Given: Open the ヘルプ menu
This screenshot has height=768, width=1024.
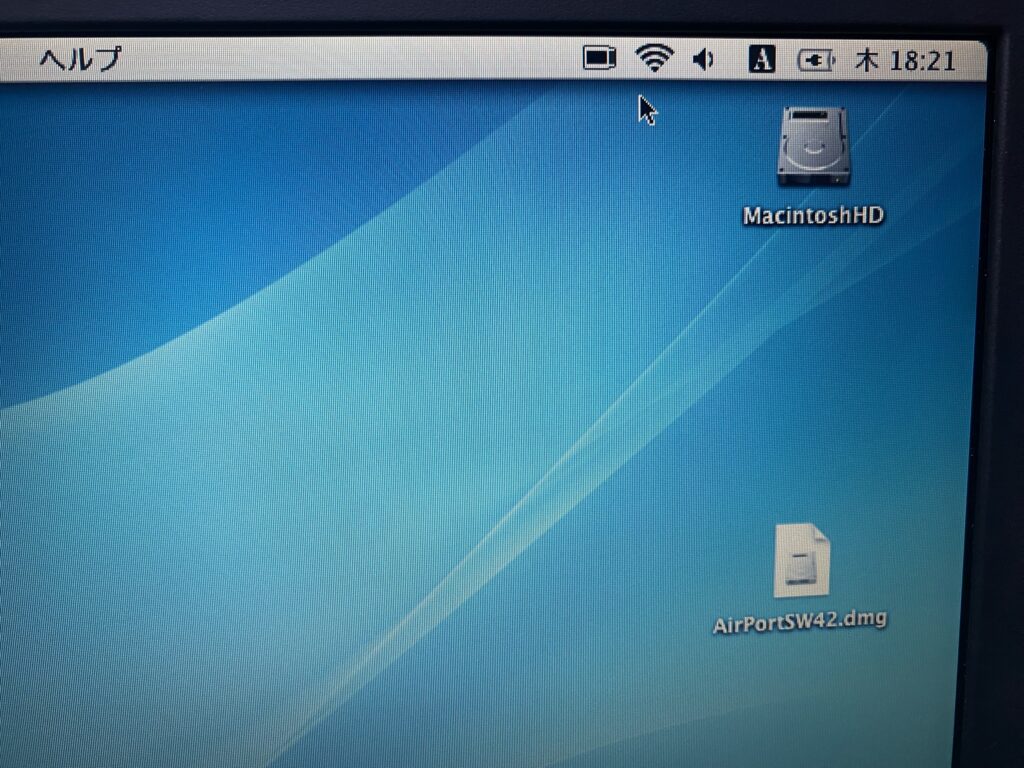Looking at the screenshot, I should 81,59.
